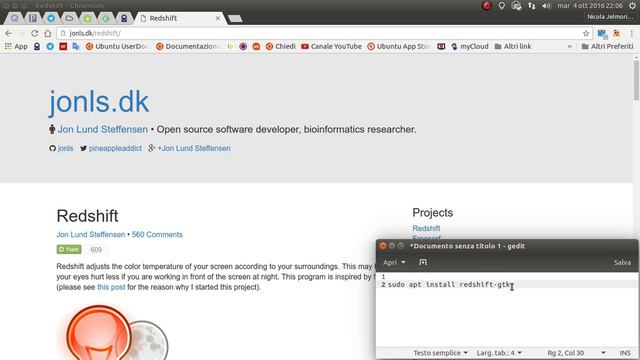Open a new Chromium tab
The width and height of the screenshot is (640, 360).
pyautogui.click(x=235, y=18)
